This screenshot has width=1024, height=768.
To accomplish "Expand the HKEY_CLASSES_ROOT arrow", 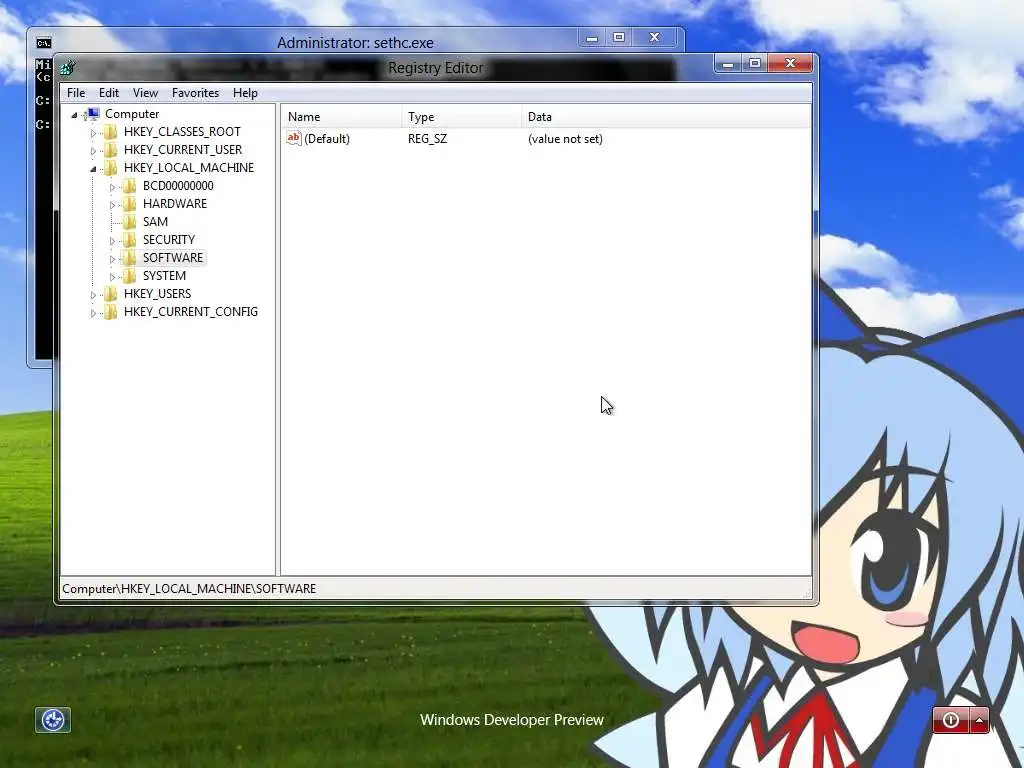I will (93, 133).
